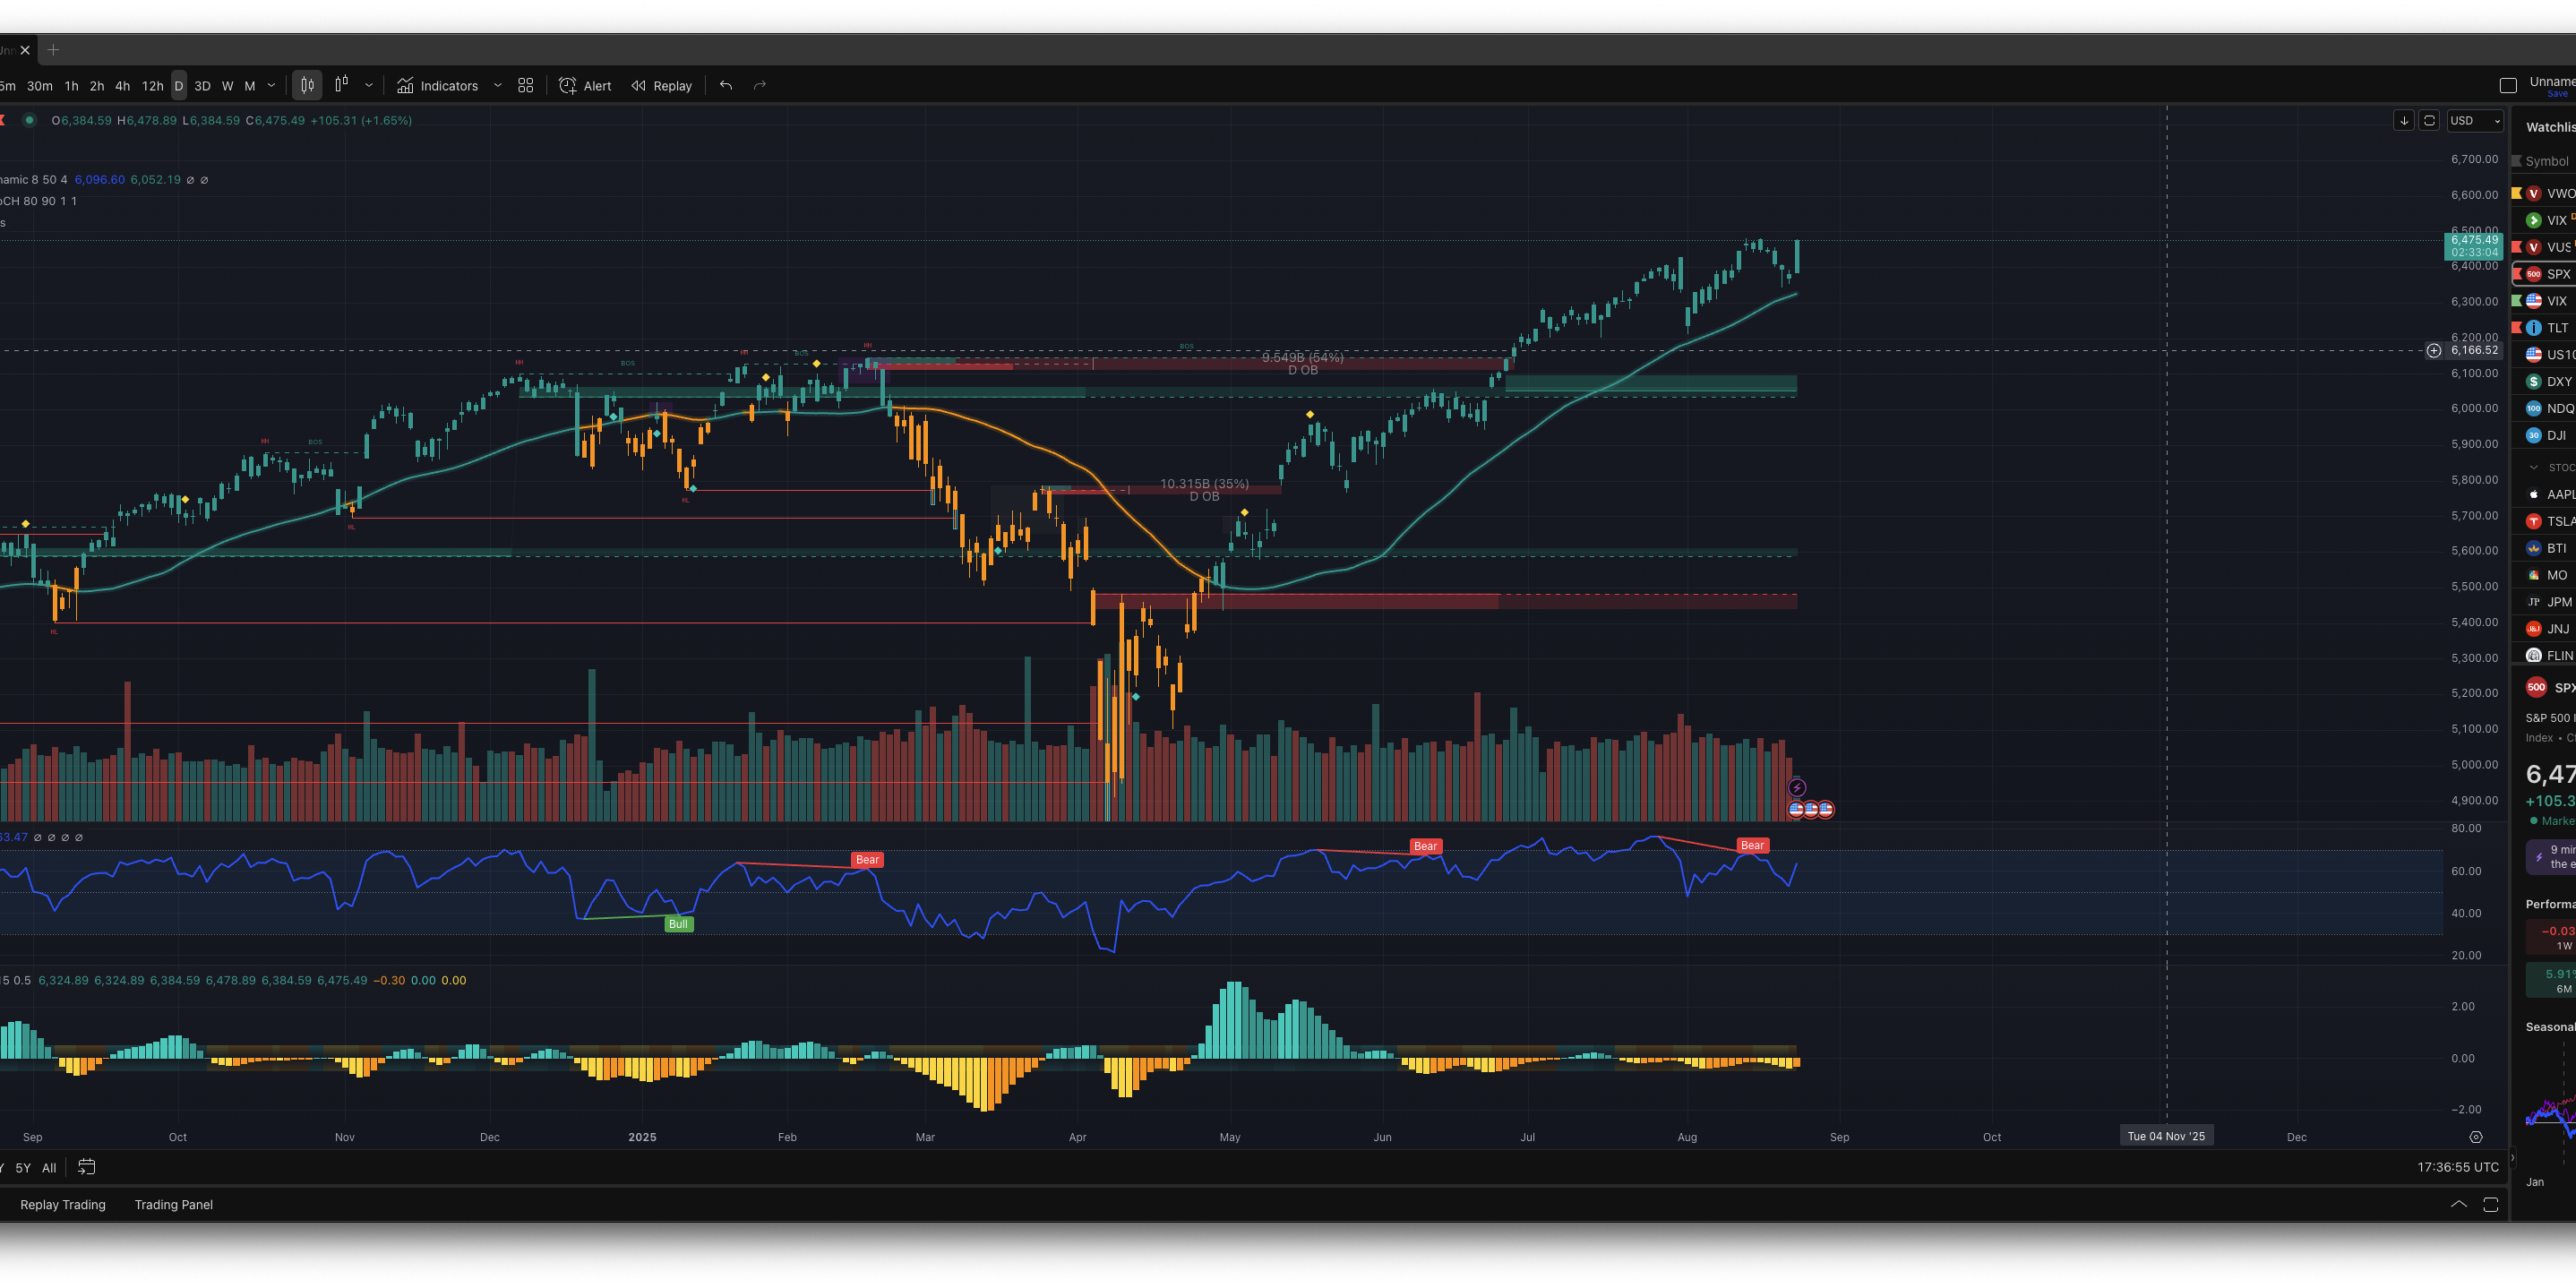Viewport: 2576px width, 1288px height.
Task: Open the USD currency dropdown
Action: pos(2474,121)
